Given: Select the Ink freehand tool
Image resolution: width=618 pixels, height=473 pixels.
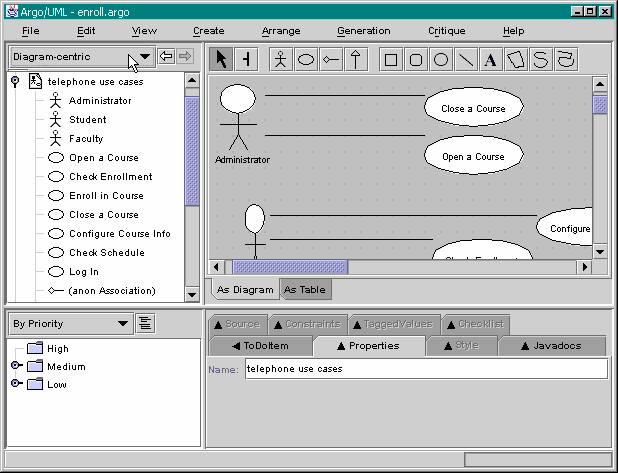Looking at the screenshot, I should click(566, 60).
